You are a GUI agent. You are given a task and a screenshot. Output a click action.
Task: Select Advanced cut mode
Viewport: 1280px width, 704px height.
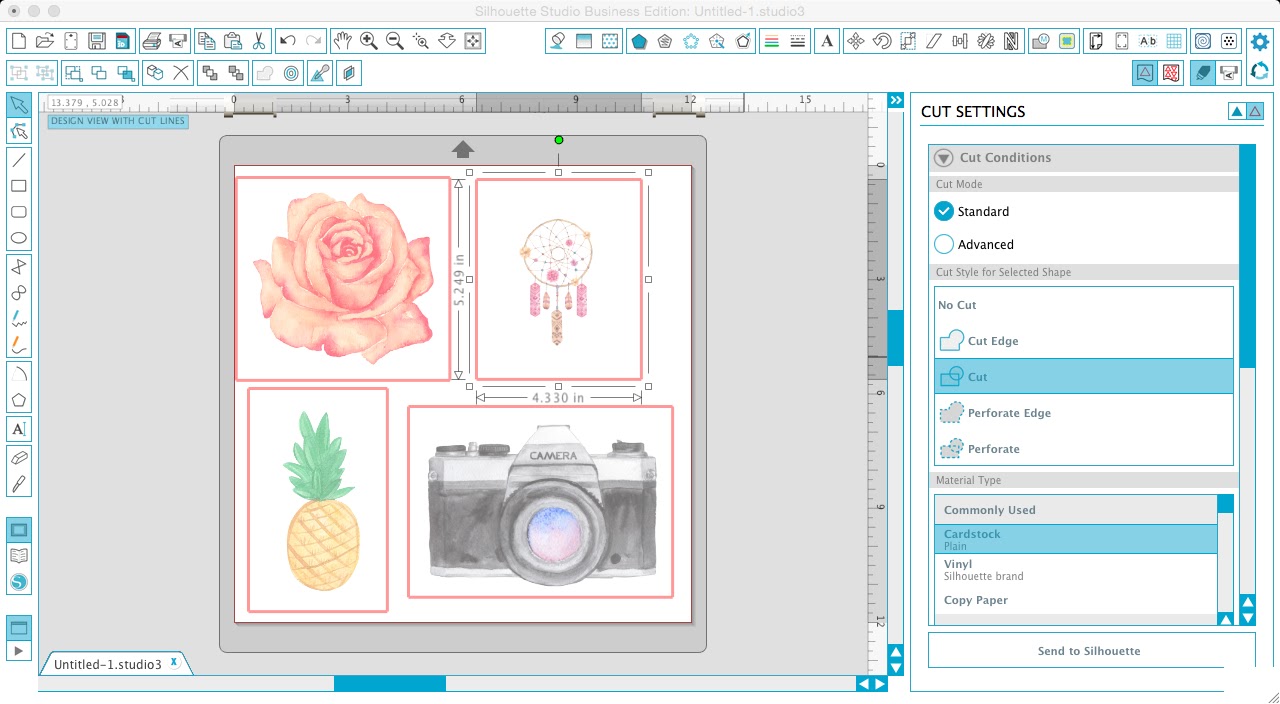pyautogui.click(x=944, y=244)
